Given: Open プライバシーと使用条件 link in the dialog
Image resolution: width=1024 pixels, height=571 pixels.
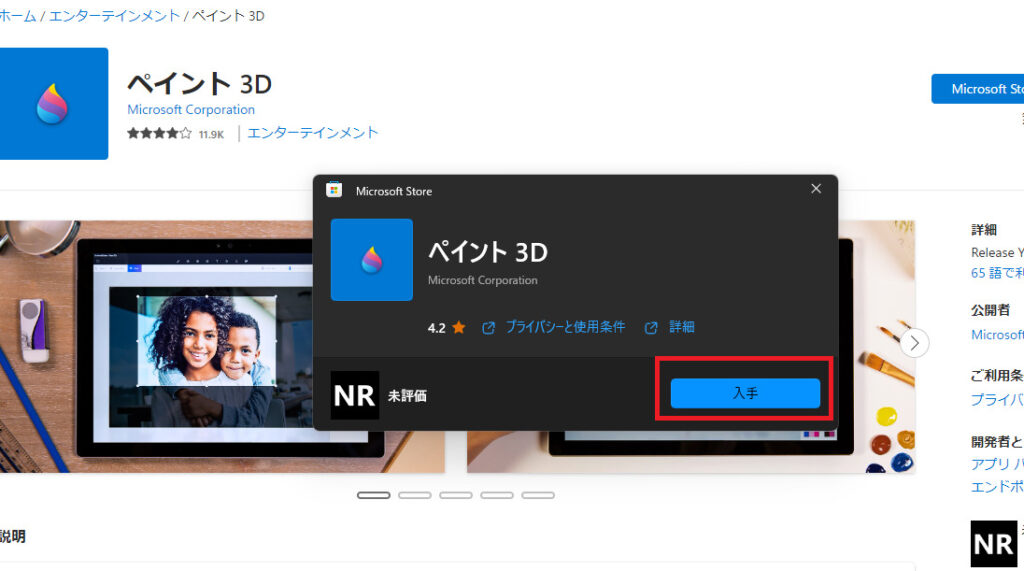Looking at the screenshot, I should (566, 327).
